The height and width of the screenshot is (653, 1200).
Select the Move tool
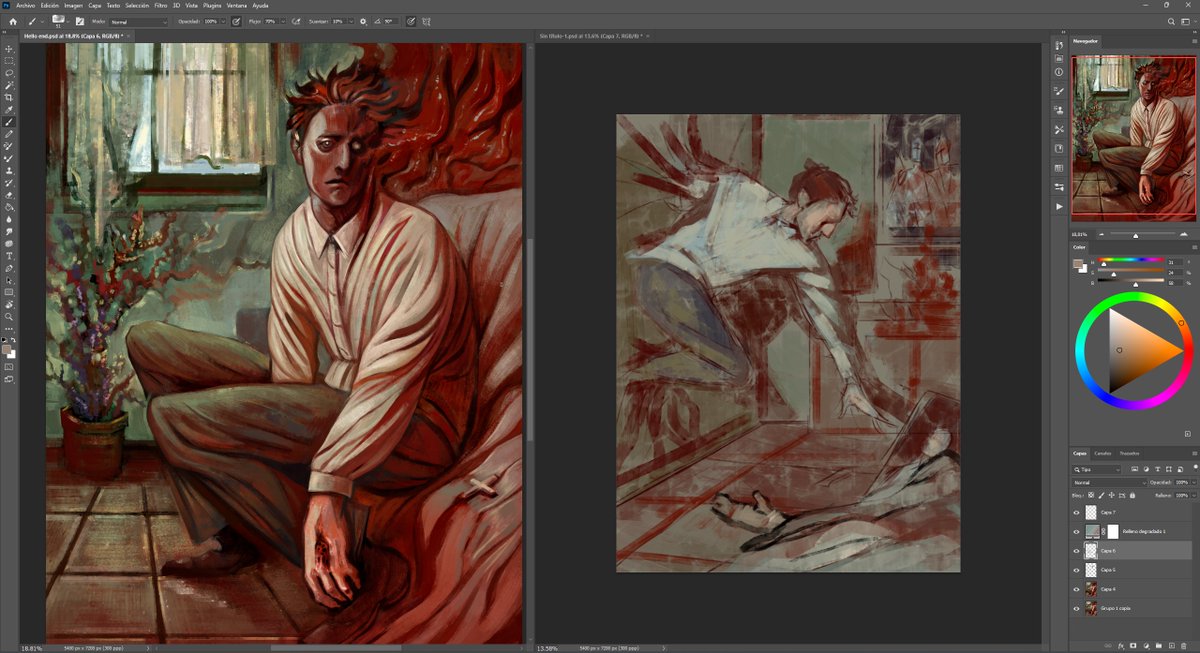[9, 49]
